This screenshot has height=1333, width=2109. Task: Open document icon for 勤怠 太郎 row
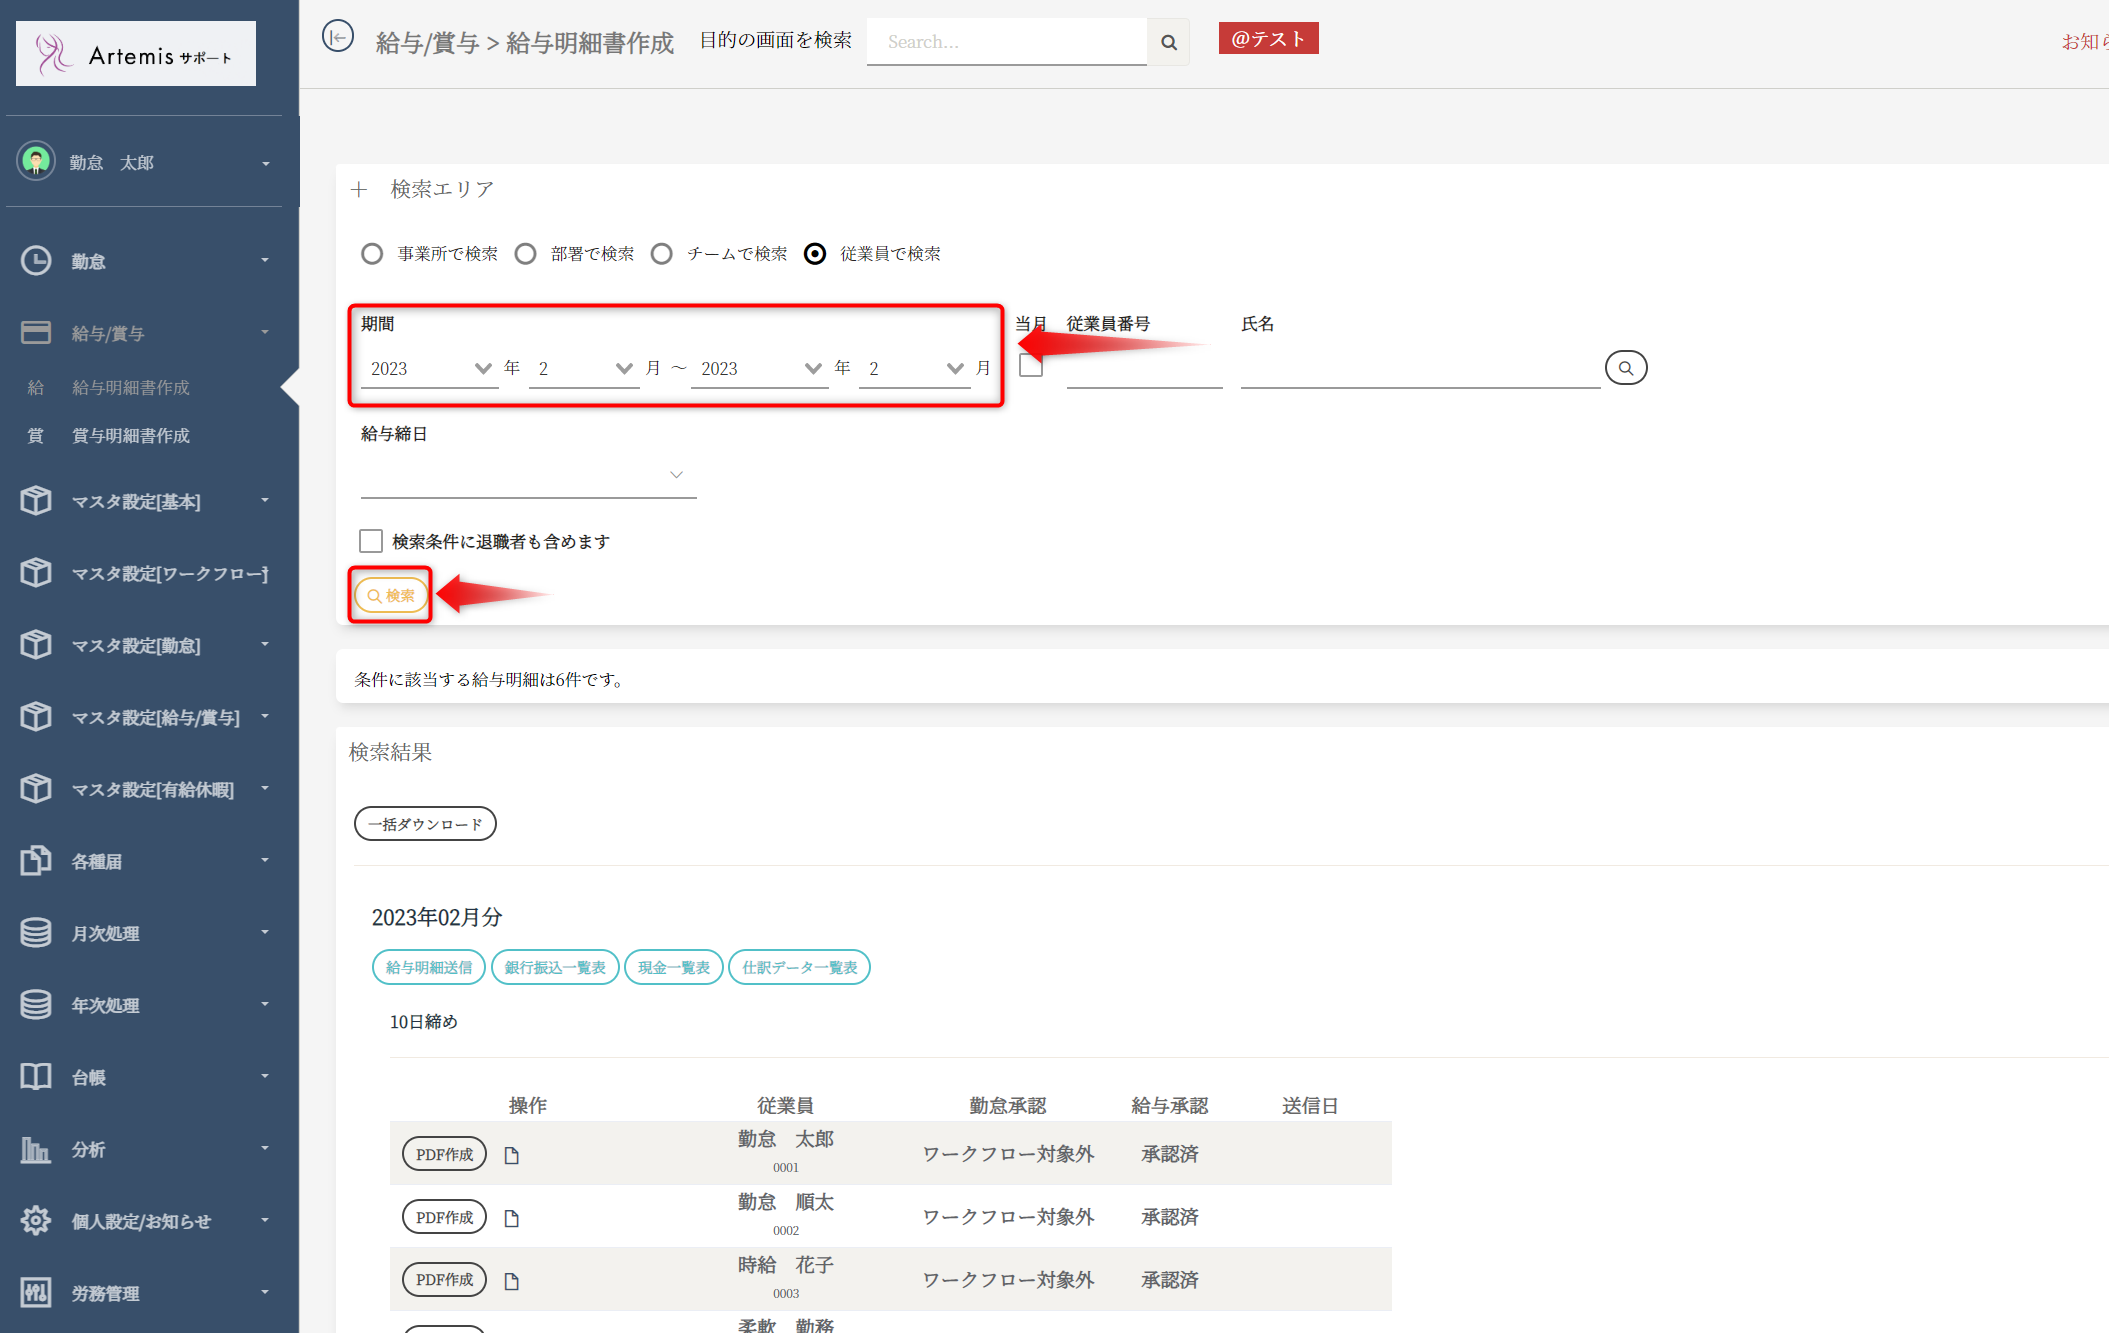[512, 1155]
